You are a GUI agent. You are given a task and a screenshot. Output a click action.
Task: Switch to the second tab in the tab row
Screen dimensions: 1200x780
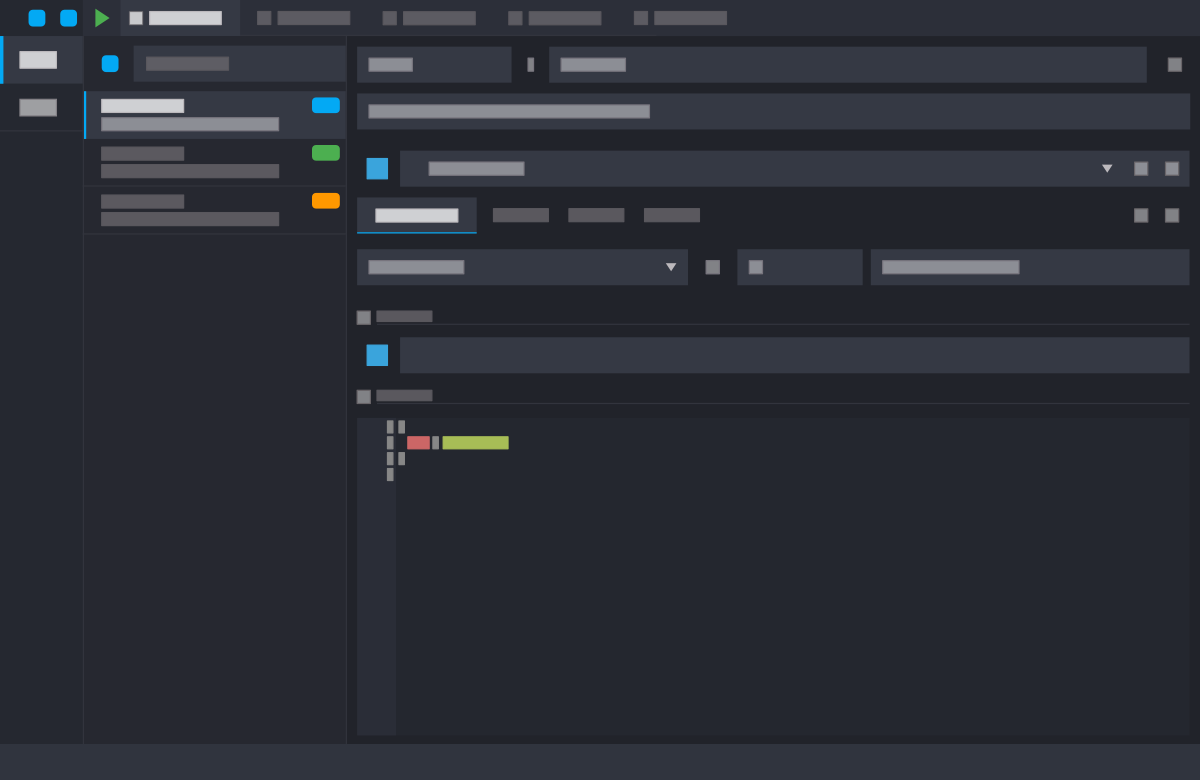tap(521, 215)
